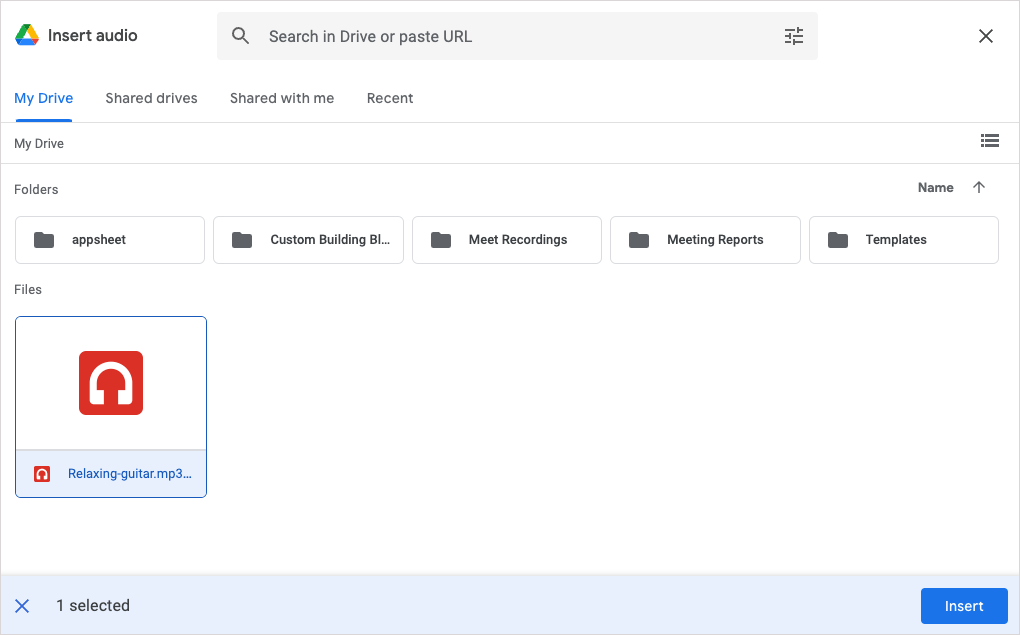Open the advanced search filter options icon
The image size is (1020, 635).
[x=794, y=36]
